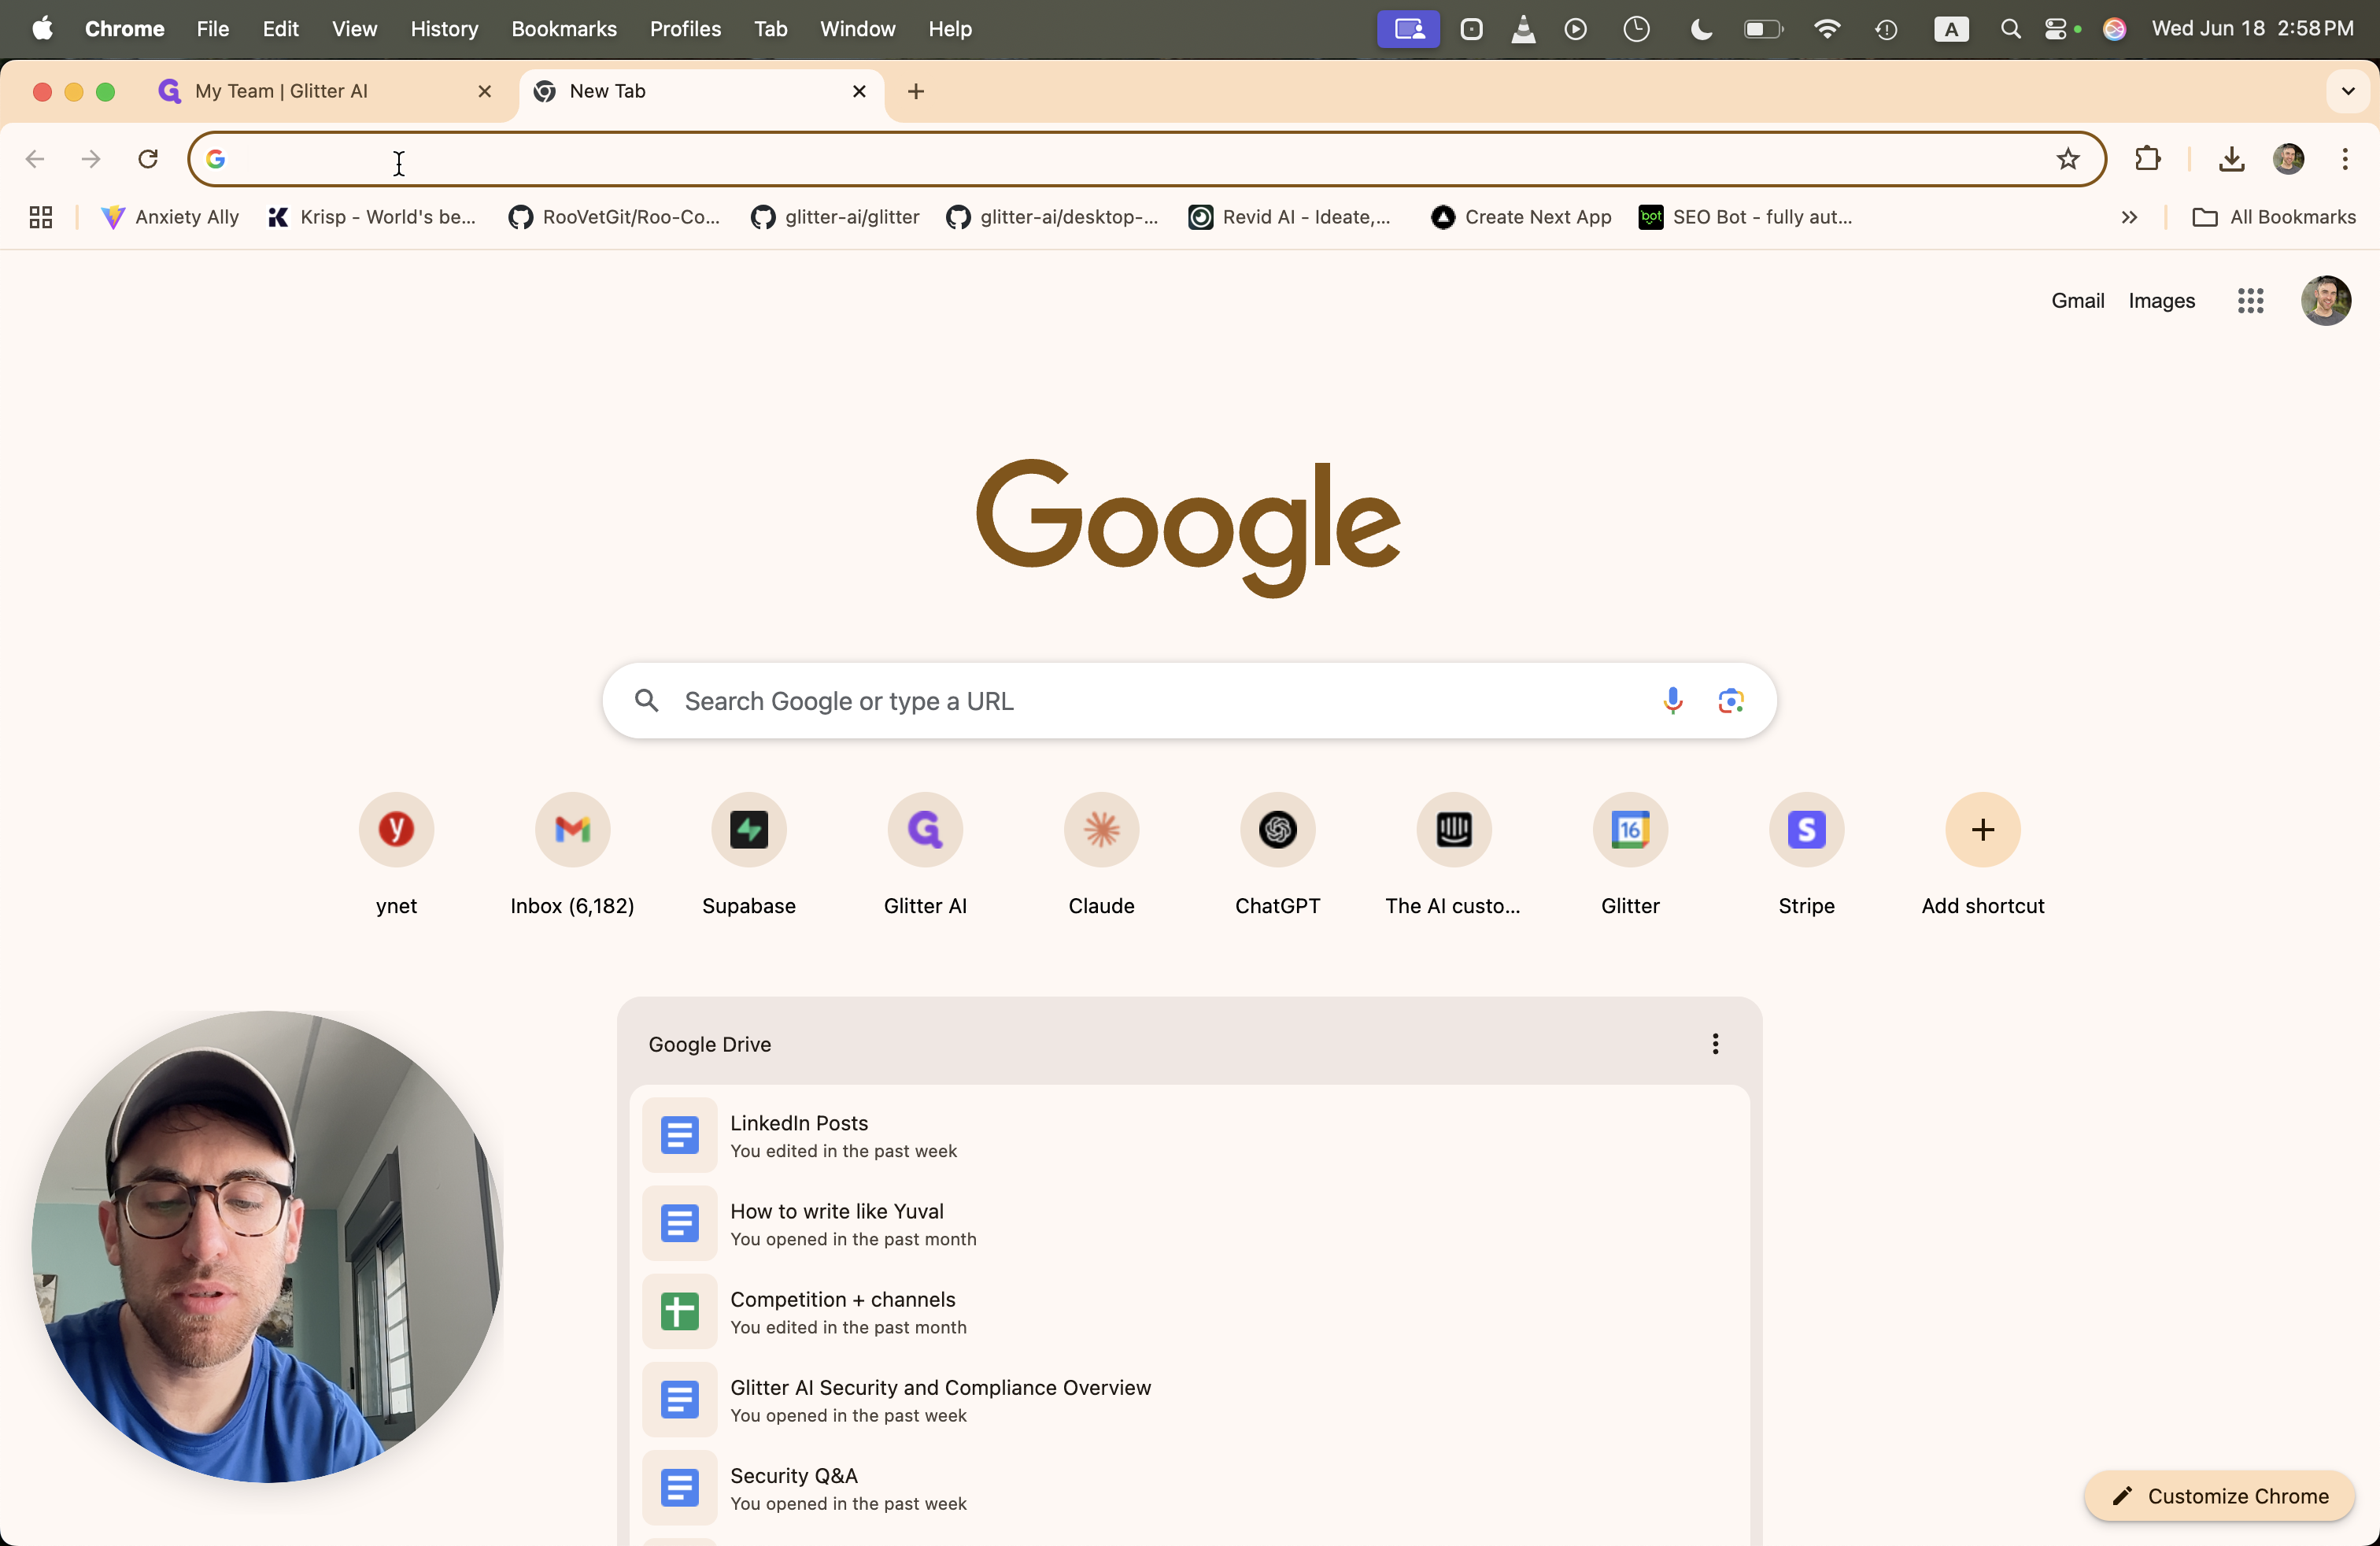Toggle Focus moon icon in menu bar
Viewport: 2380px width, 1546px height.
tap(1699, 29)
